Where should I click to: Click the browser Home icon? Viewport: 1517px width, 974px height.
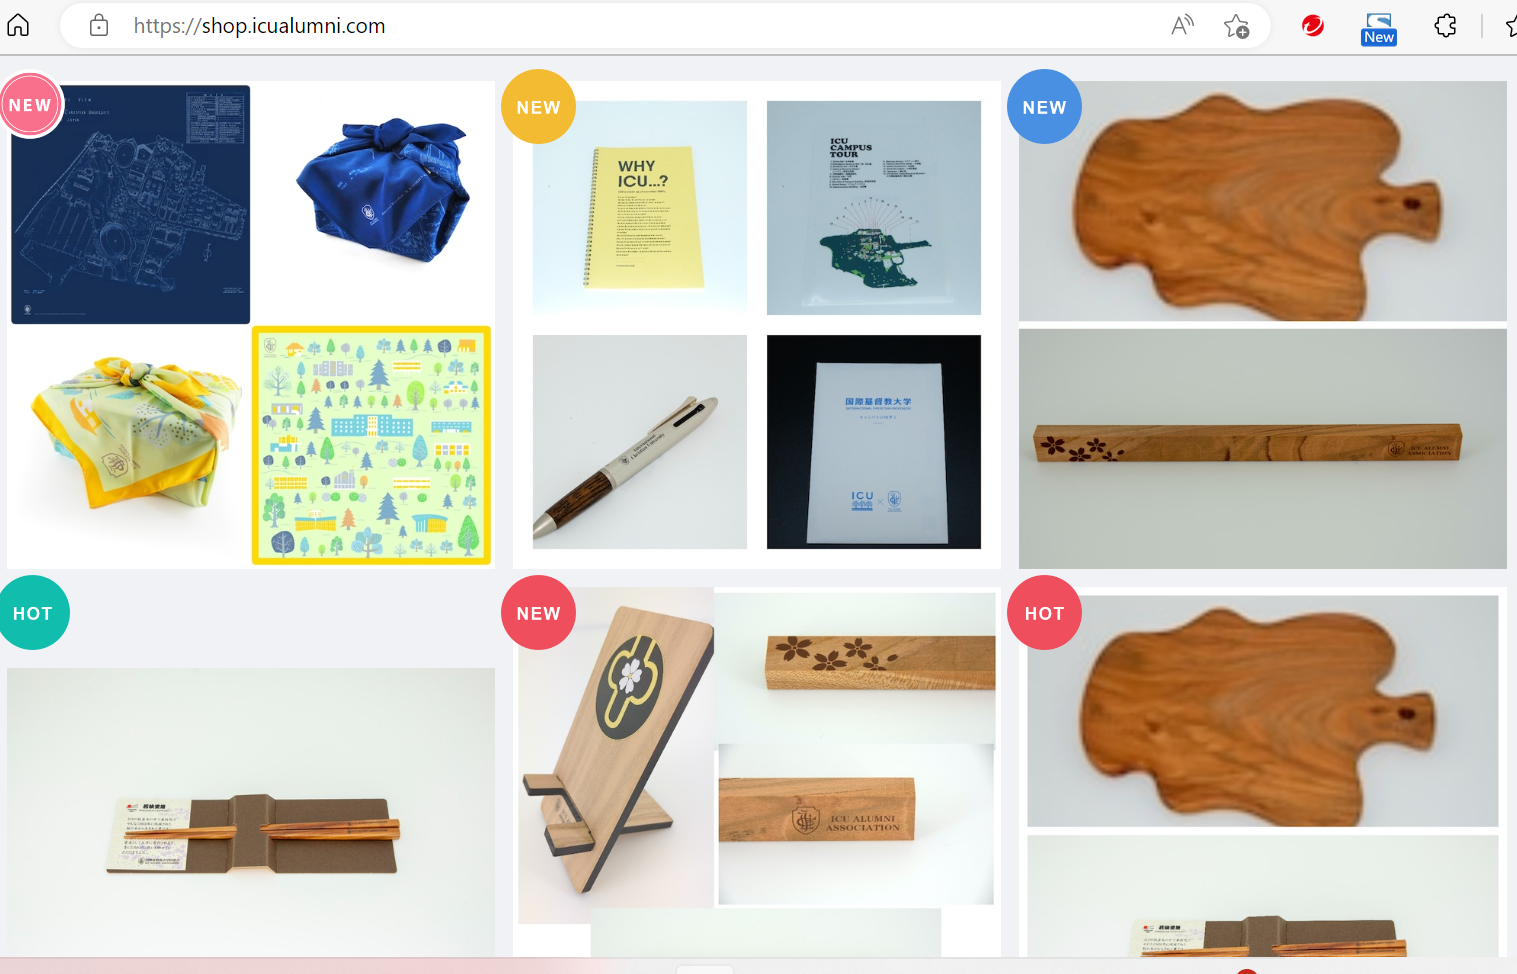18,25
